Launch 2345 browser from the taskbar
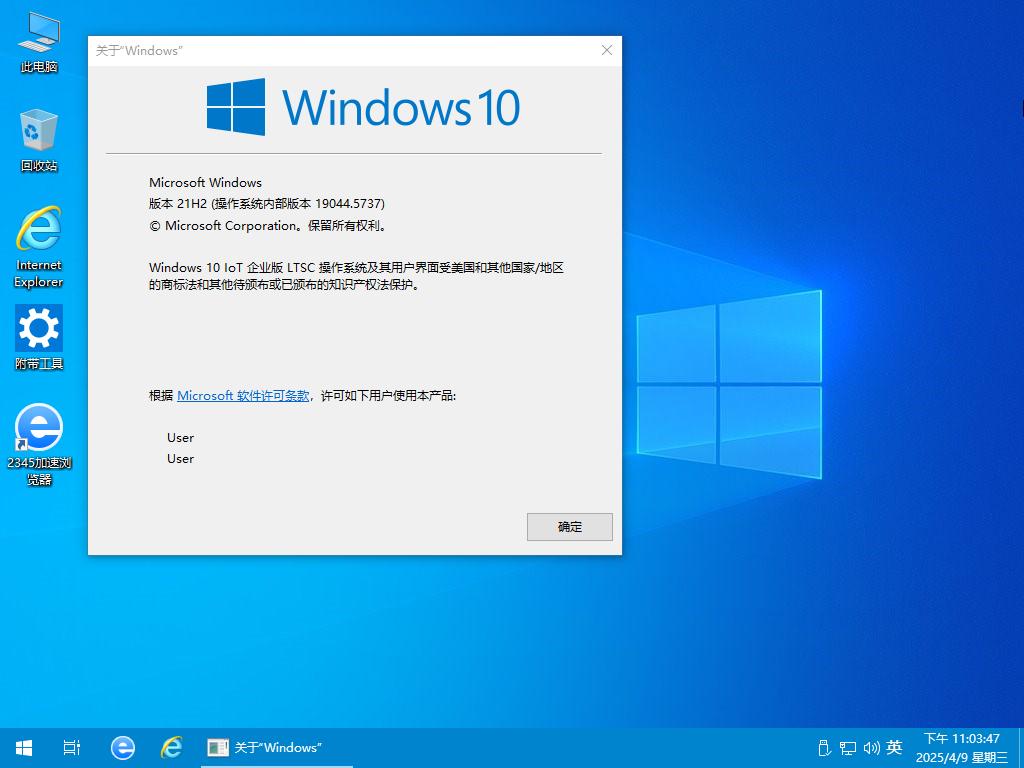Viewport: 1024px width, 768px height. (123, 747)
